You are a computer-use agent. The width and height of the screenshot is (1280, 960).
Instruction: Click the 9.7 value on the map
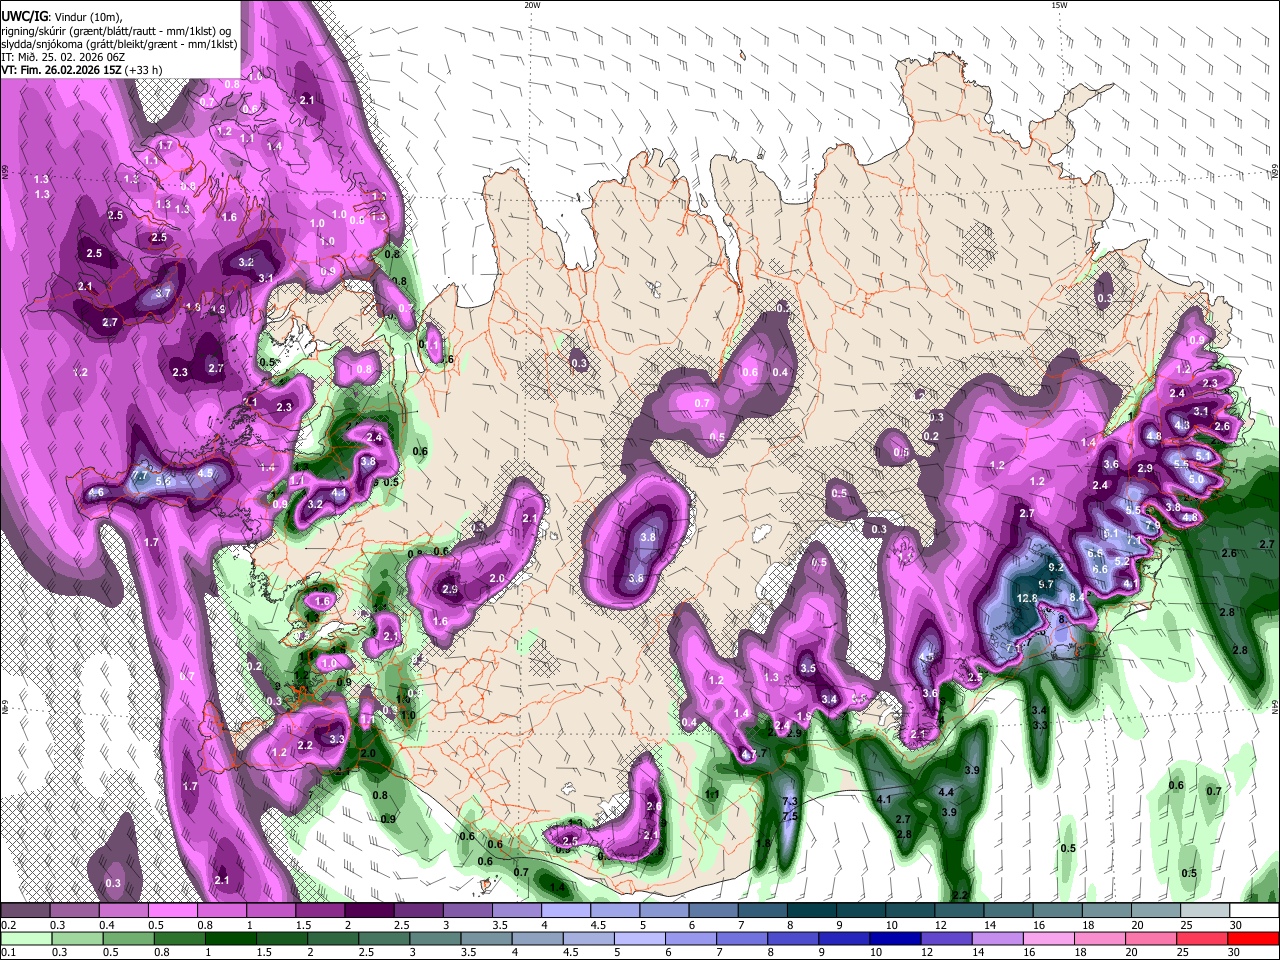1047,584
